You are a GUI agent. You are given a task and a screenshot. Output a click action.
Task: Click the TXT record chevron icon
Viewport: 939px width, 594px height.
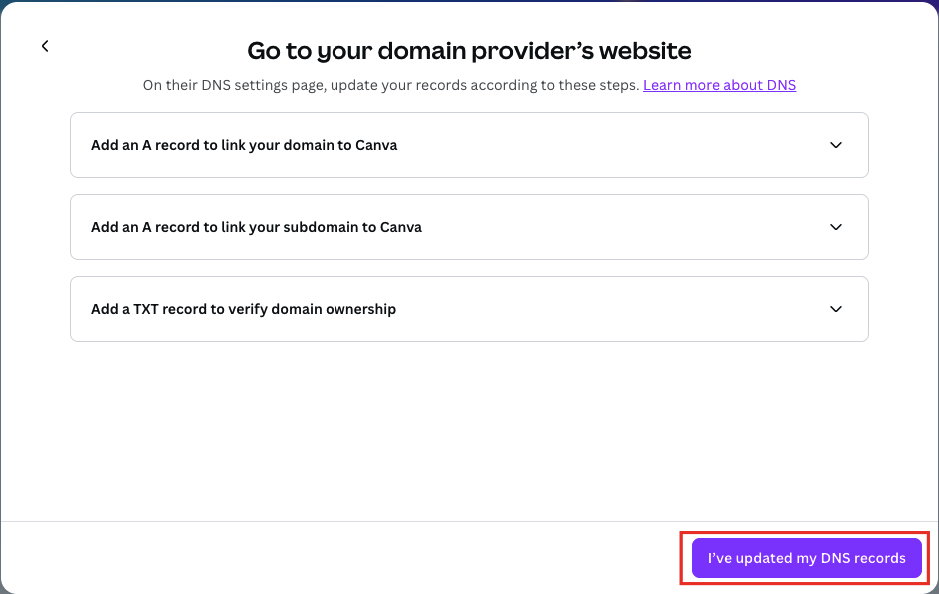(x=836, y=309)
